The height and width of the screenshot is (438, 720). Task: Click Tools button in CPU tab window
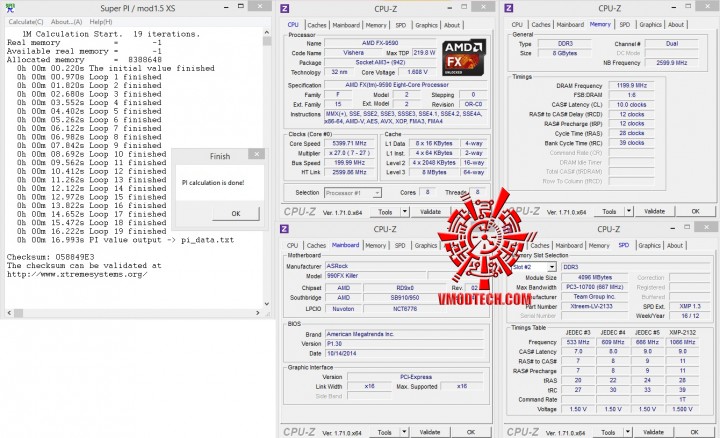385,212
